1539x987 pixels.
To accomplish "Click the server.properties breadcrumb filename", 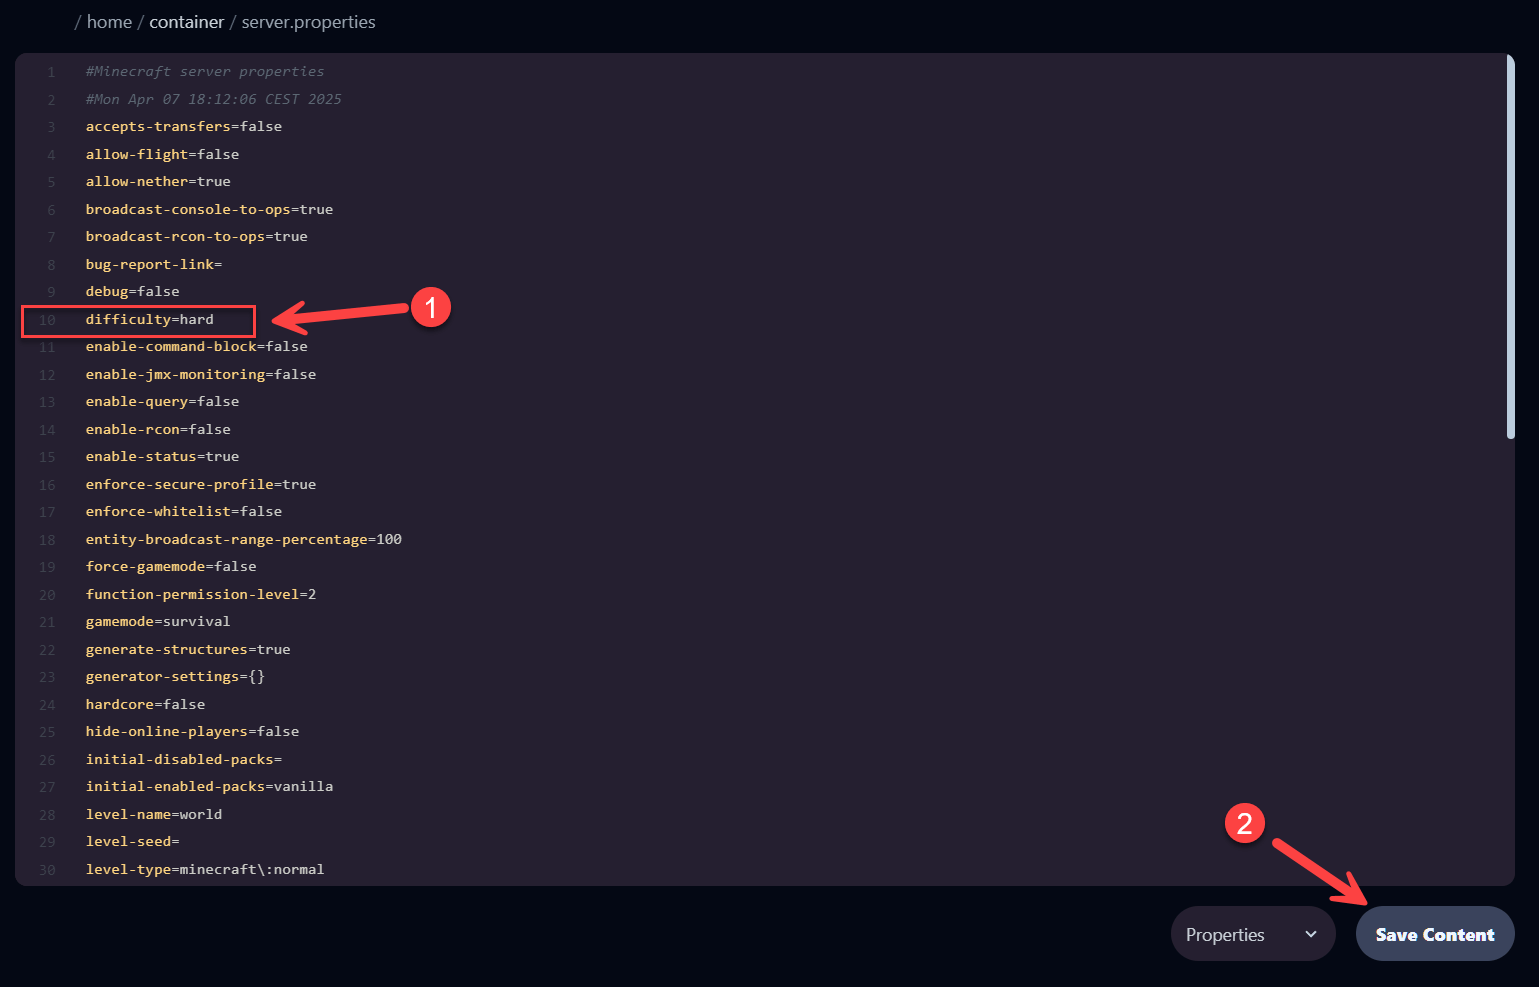I will (308, 22).
